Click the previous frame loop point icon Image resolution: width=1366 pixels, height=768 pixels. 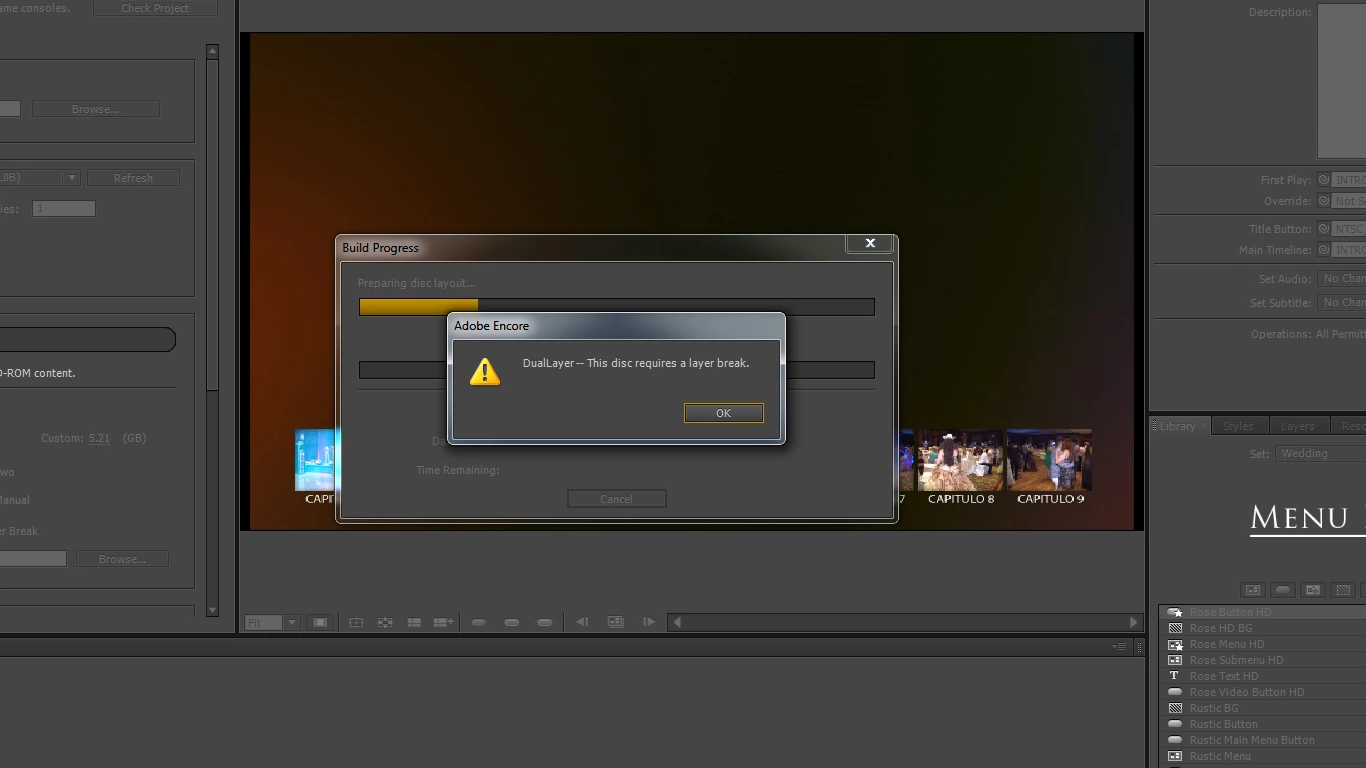pos(582,622)
